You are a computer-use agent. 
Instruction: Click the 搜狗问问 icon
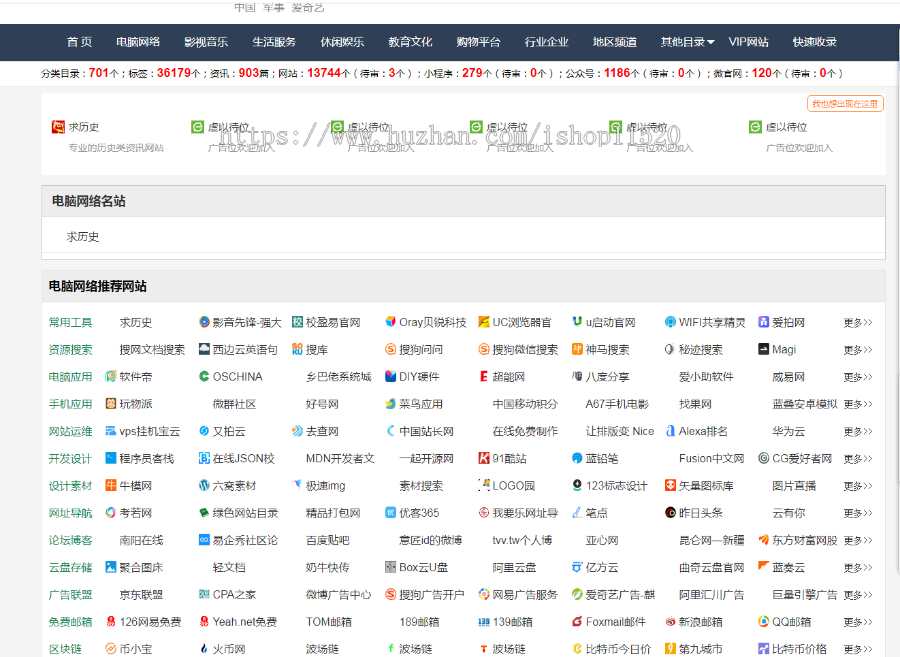point(390,349)
